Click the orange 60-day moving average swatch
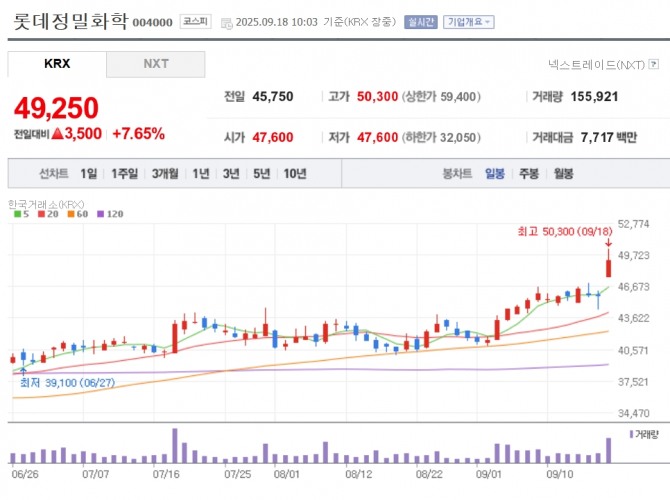Viewport: 670px width, 500px height. point(71,214)
